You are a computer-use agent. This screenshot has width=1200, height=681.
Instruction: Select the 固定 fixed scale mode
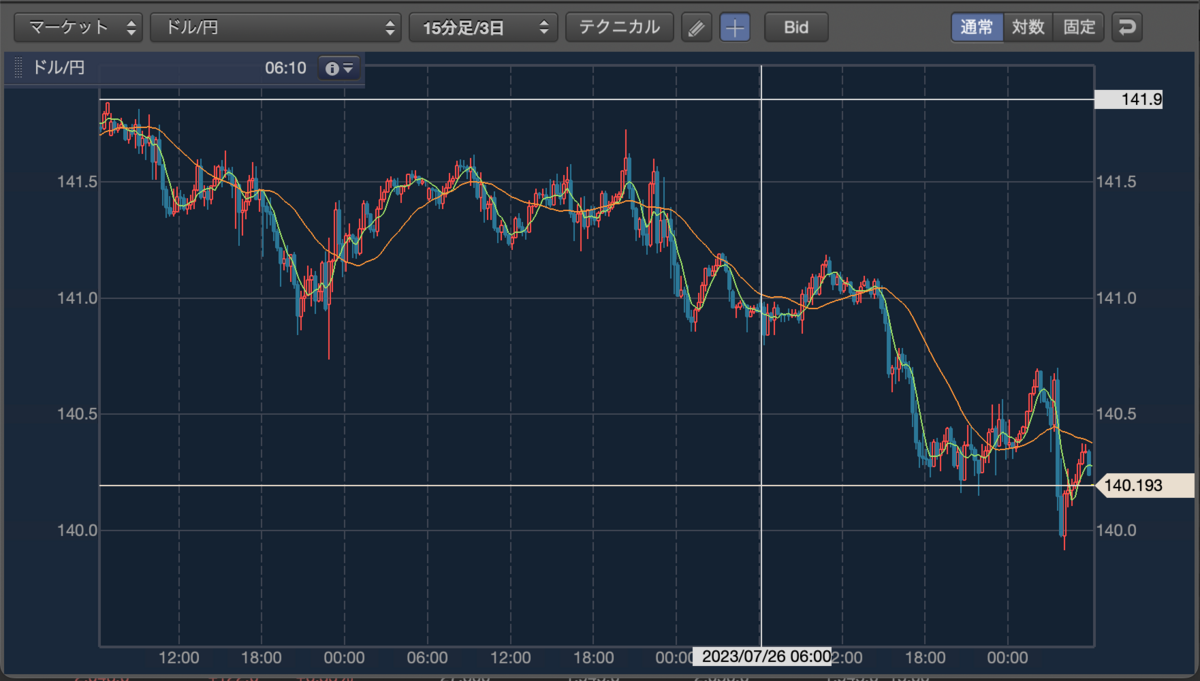(x=1079, y=27)
